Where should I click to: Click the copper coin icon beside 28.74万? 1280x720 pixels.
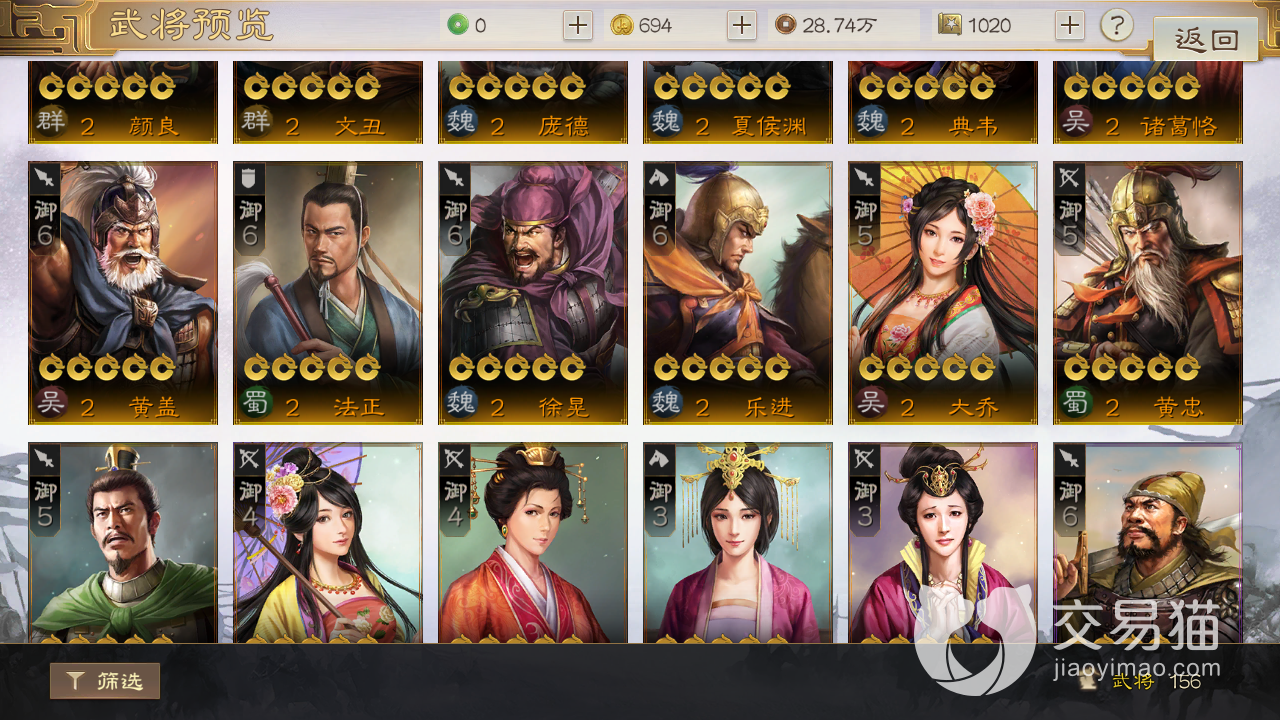tap(786, 25)
